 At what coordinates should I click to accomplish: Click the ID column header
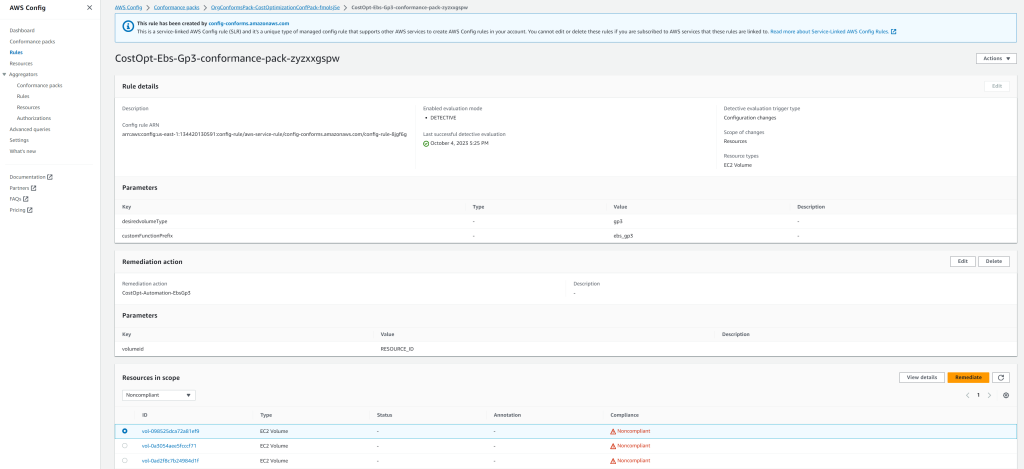point(144,415)
